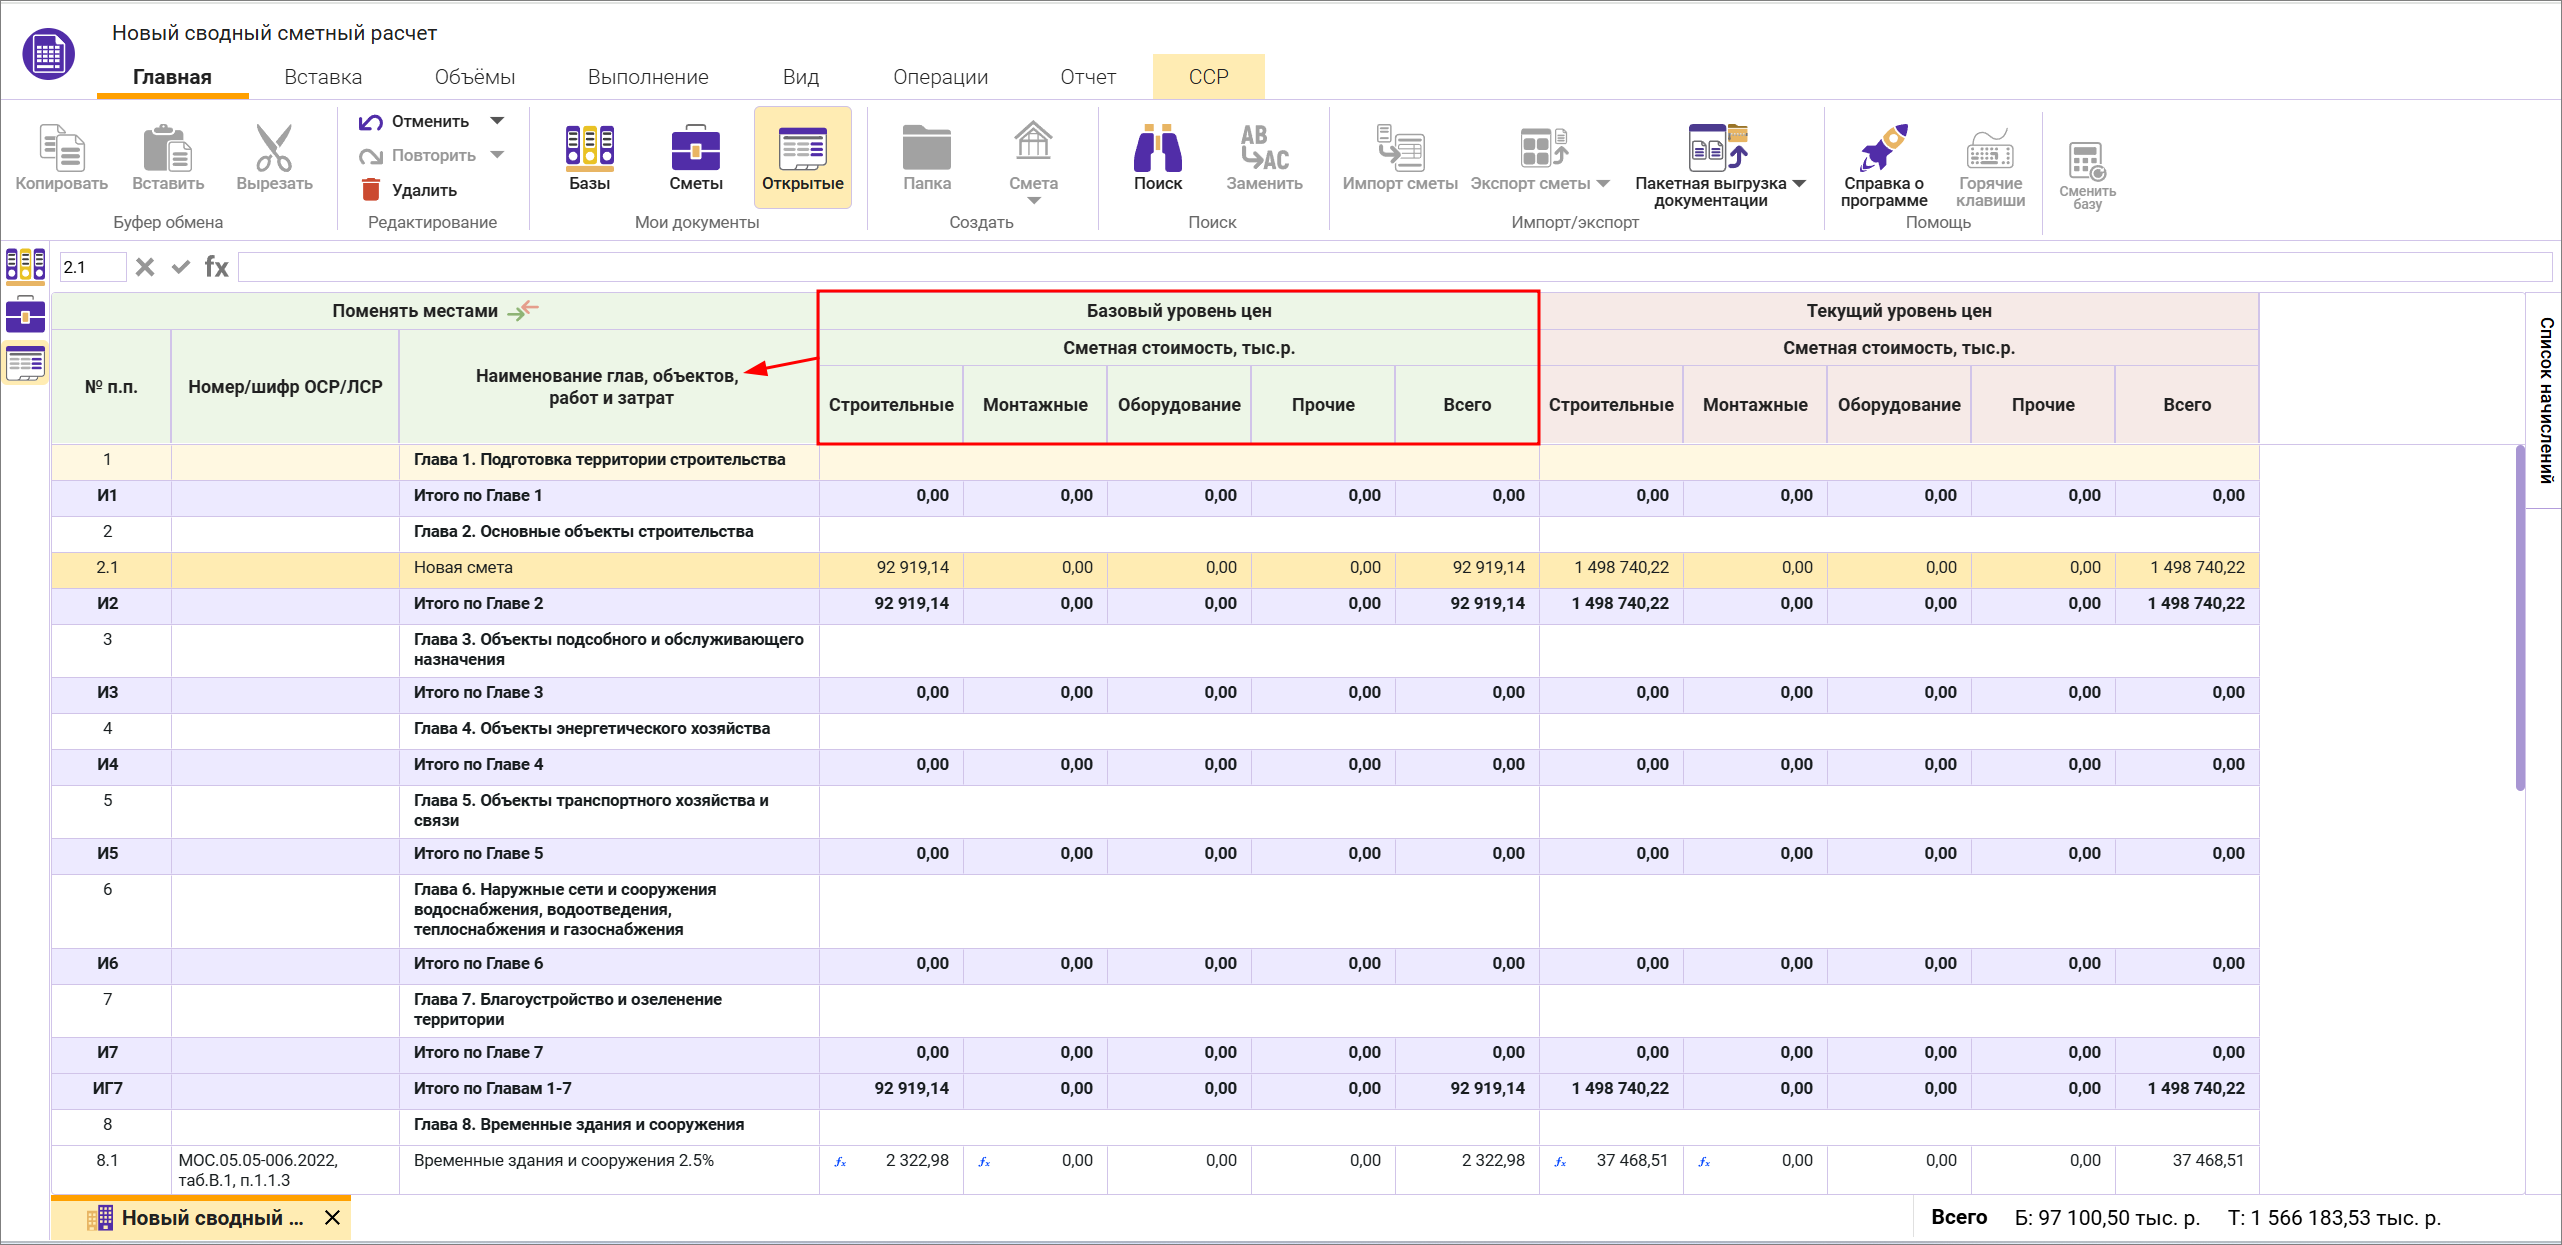Click the Поменять местами swap arrows
The width and height of the screenshot is (2562, 1245).
click(523, 311)
